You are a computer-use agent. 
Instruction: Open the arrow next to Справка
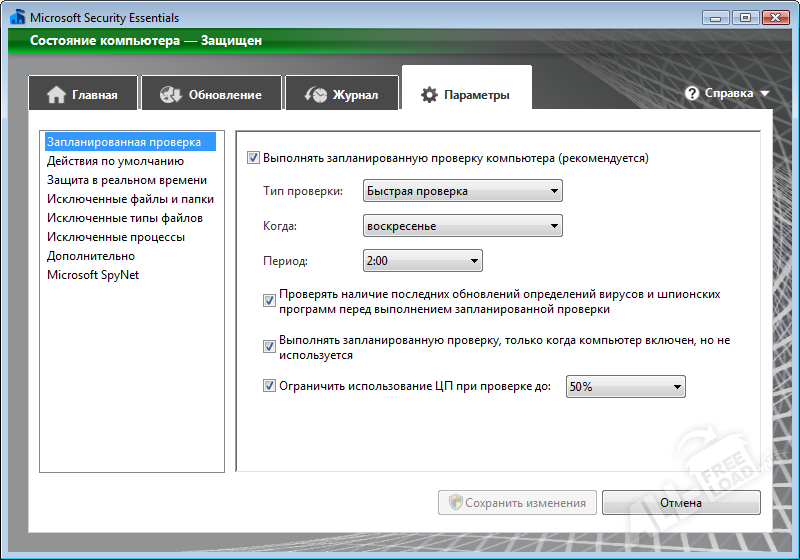point(765,94)
